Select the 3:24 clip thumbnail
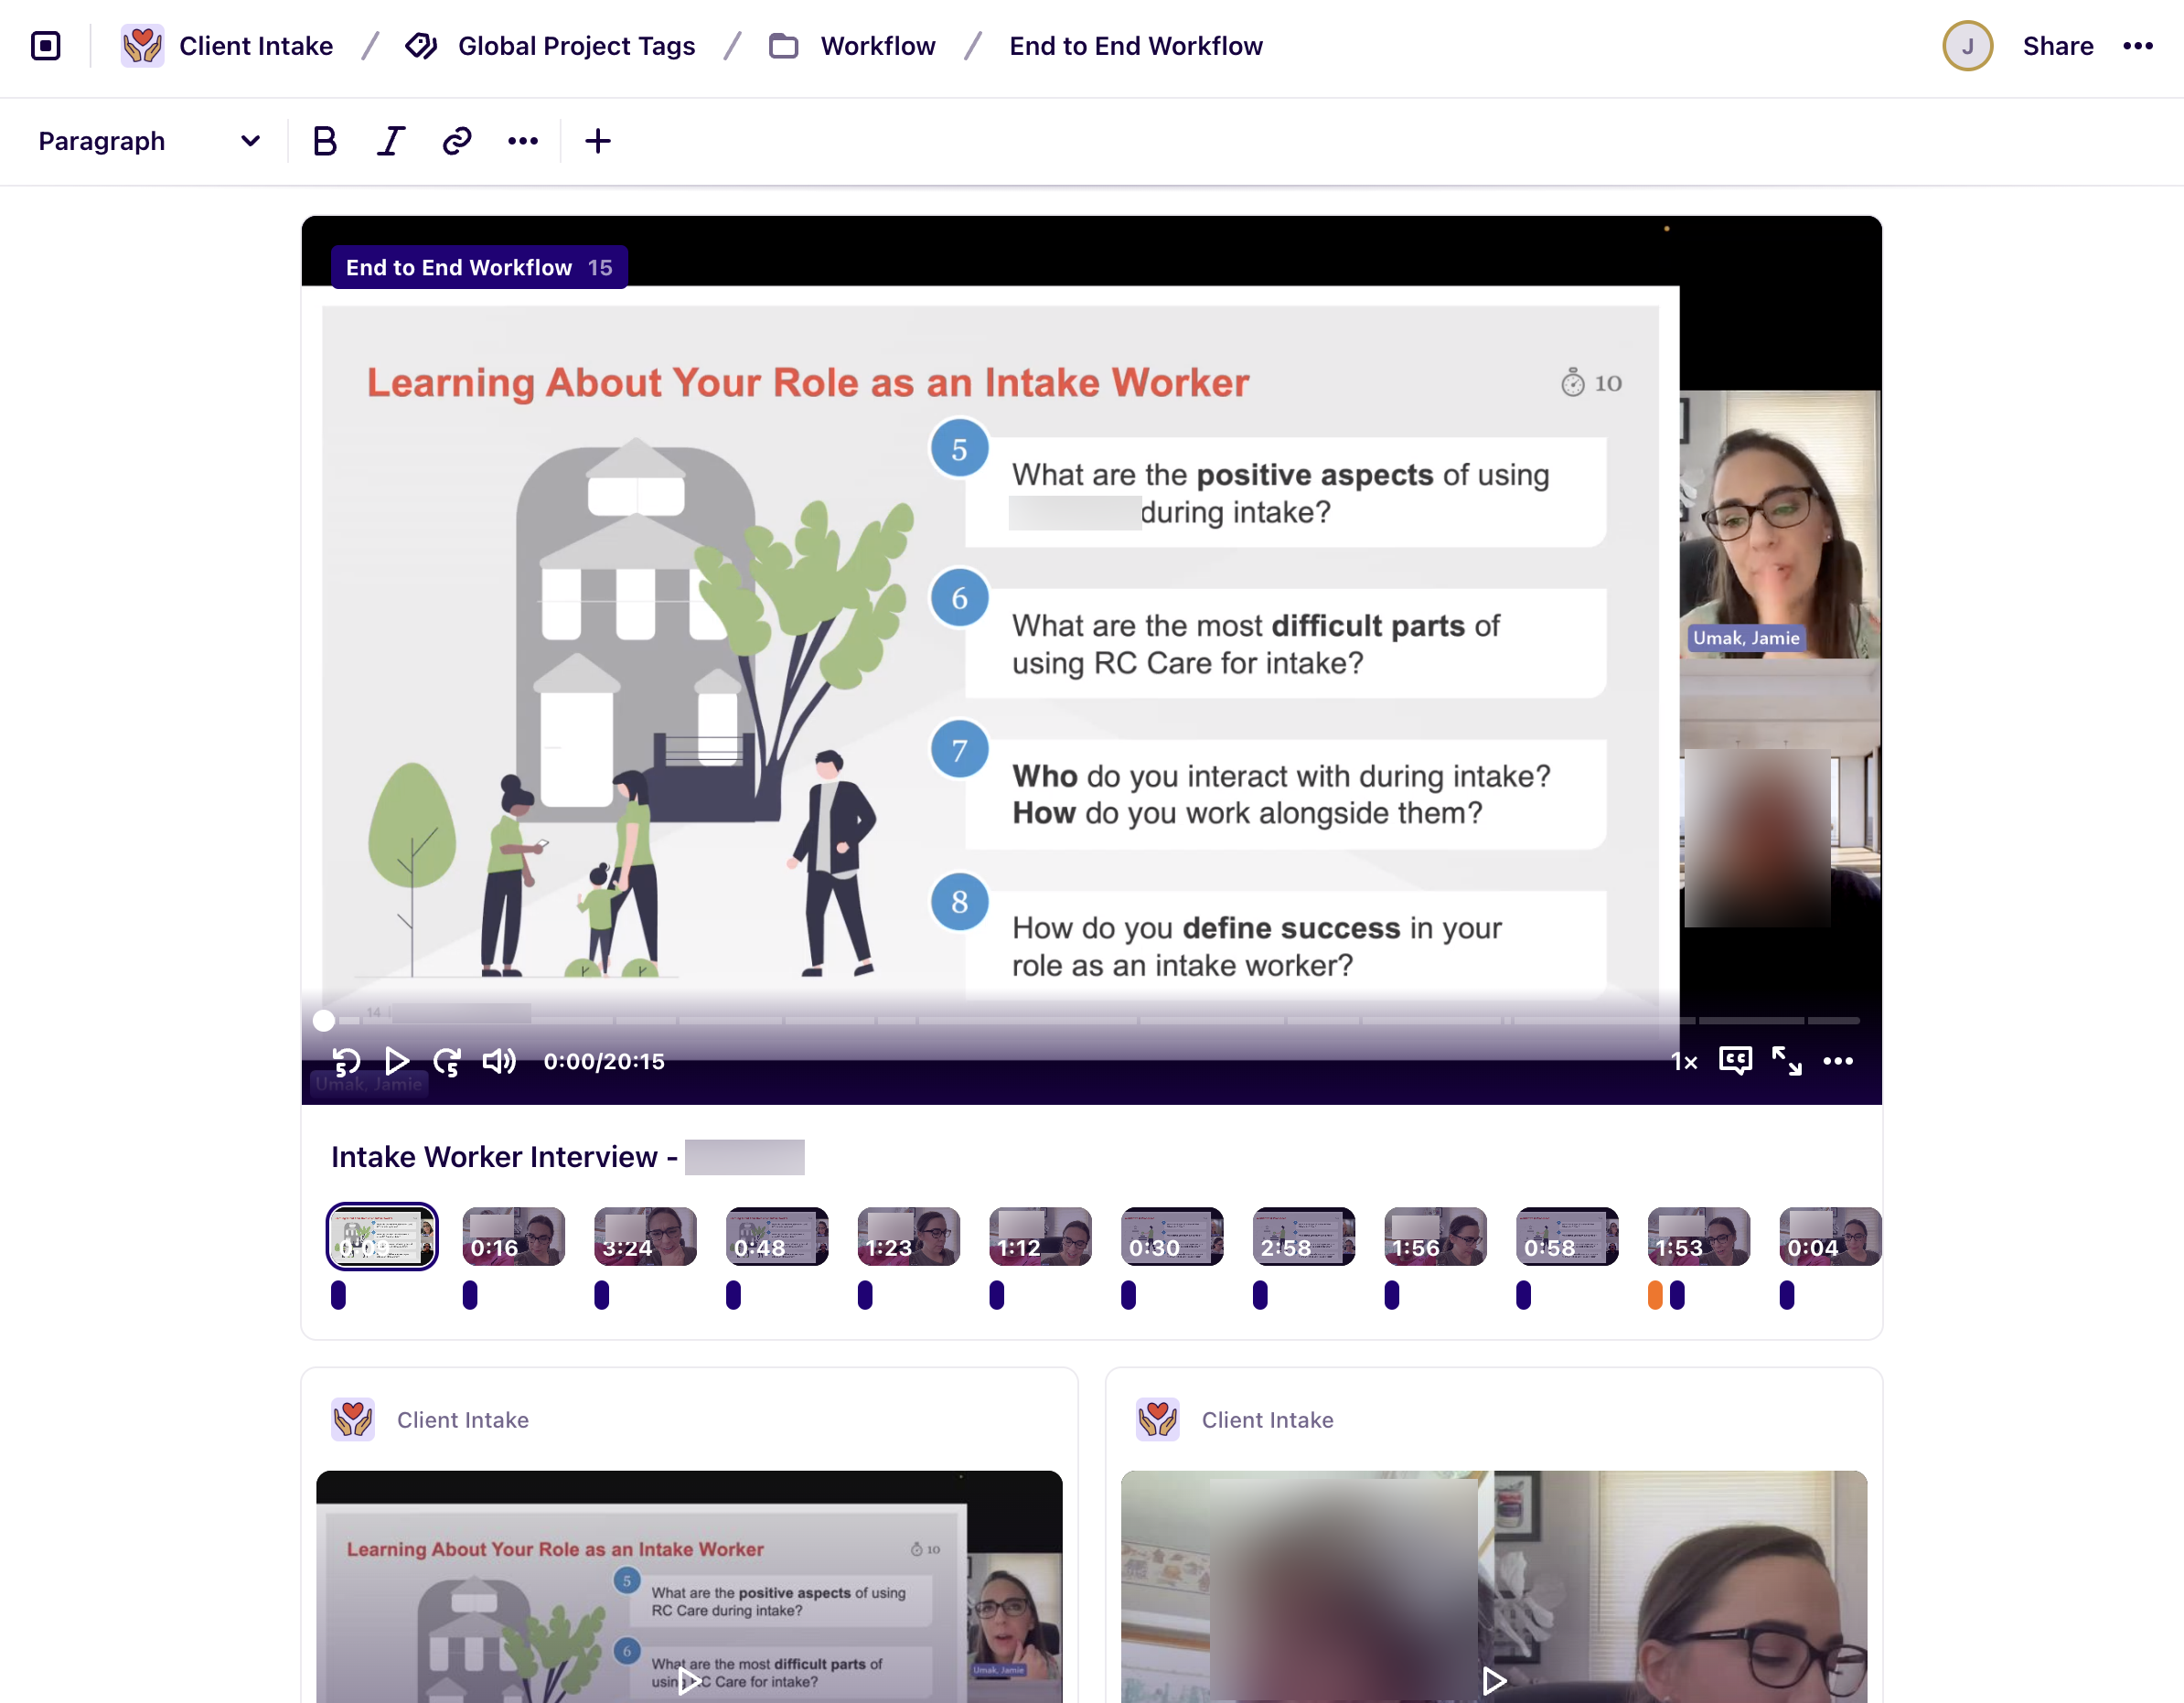2184x1703 pixels. 645,1236
